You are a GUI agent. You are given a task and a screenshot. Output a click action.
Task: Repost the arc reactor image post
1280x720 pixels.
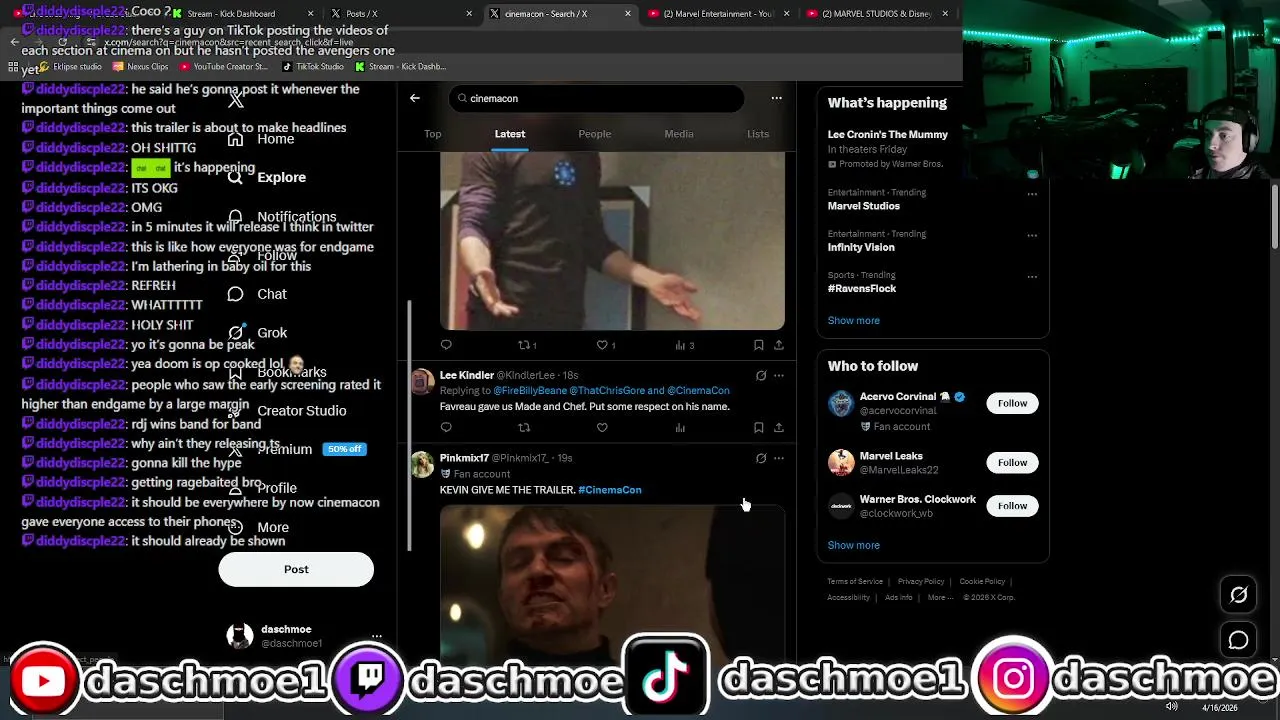(527, 345)
